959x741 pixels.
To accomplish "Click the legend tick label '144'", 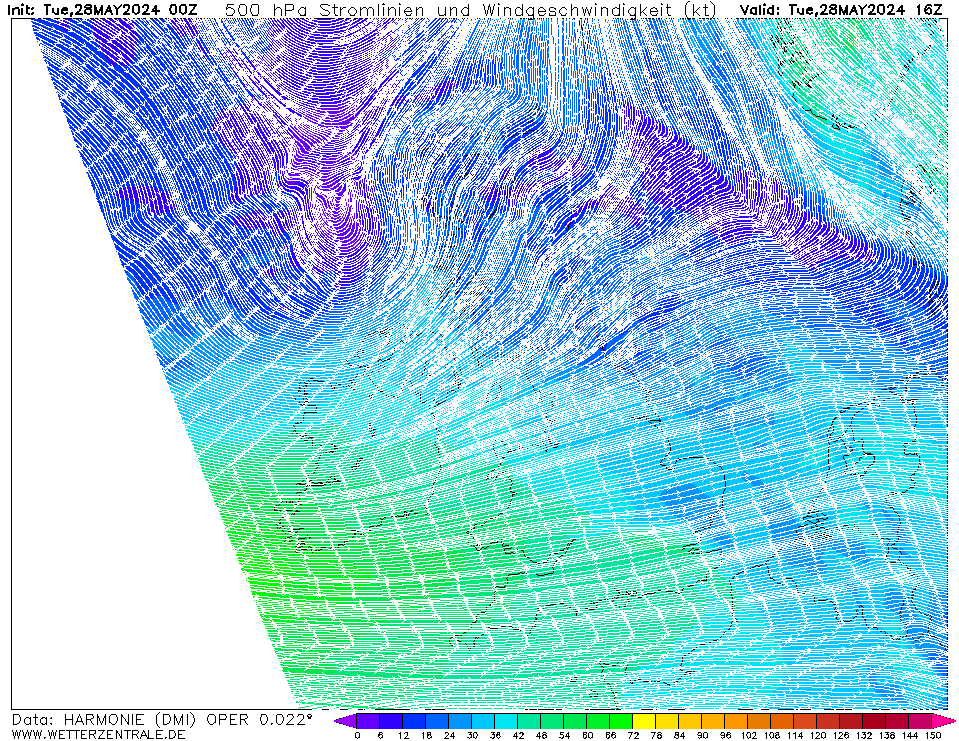I will point(910,735).
